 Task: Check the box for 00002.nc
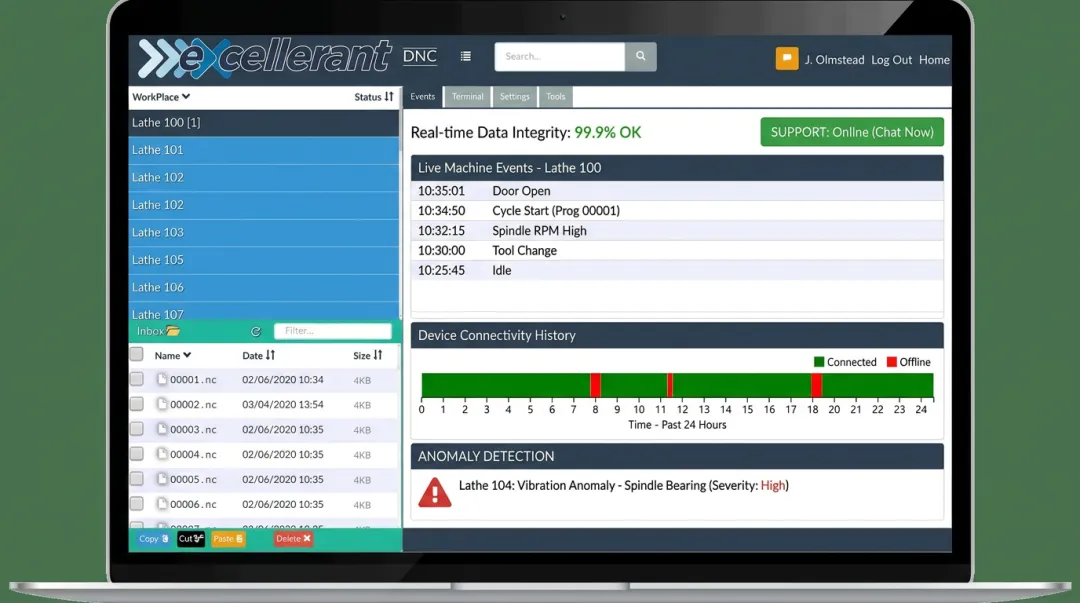136,404
